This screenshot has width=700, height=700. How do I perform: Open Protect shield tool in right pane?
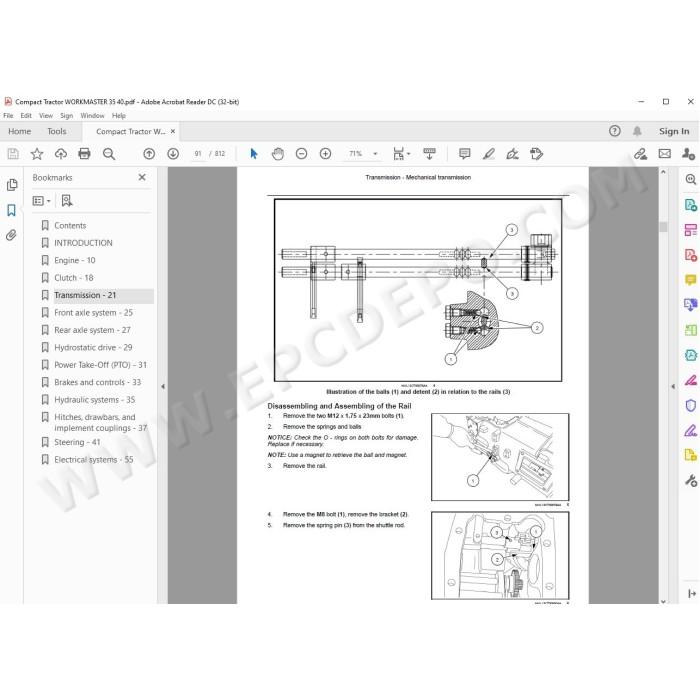tap(691, 405)
